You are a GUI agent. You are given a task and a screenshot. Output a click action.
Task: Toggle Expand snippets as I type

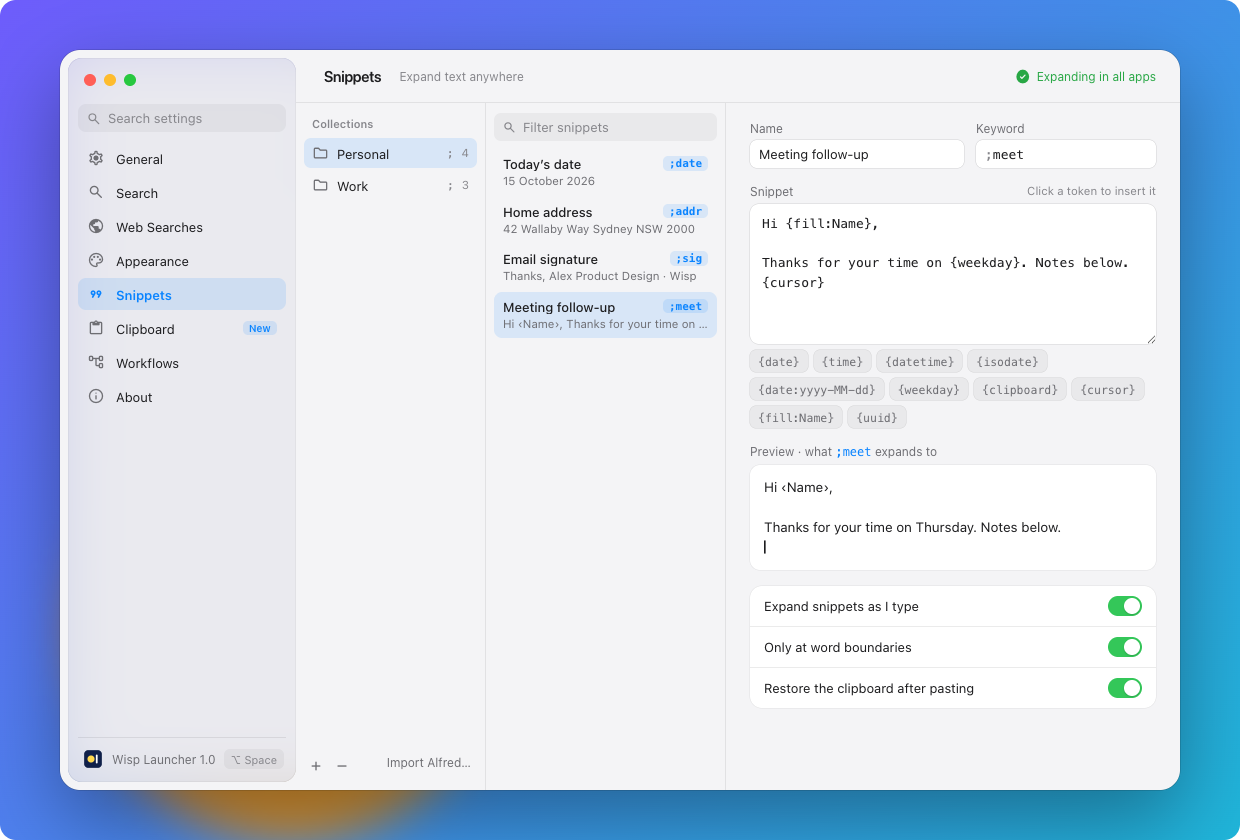[x=1124, y=606]
